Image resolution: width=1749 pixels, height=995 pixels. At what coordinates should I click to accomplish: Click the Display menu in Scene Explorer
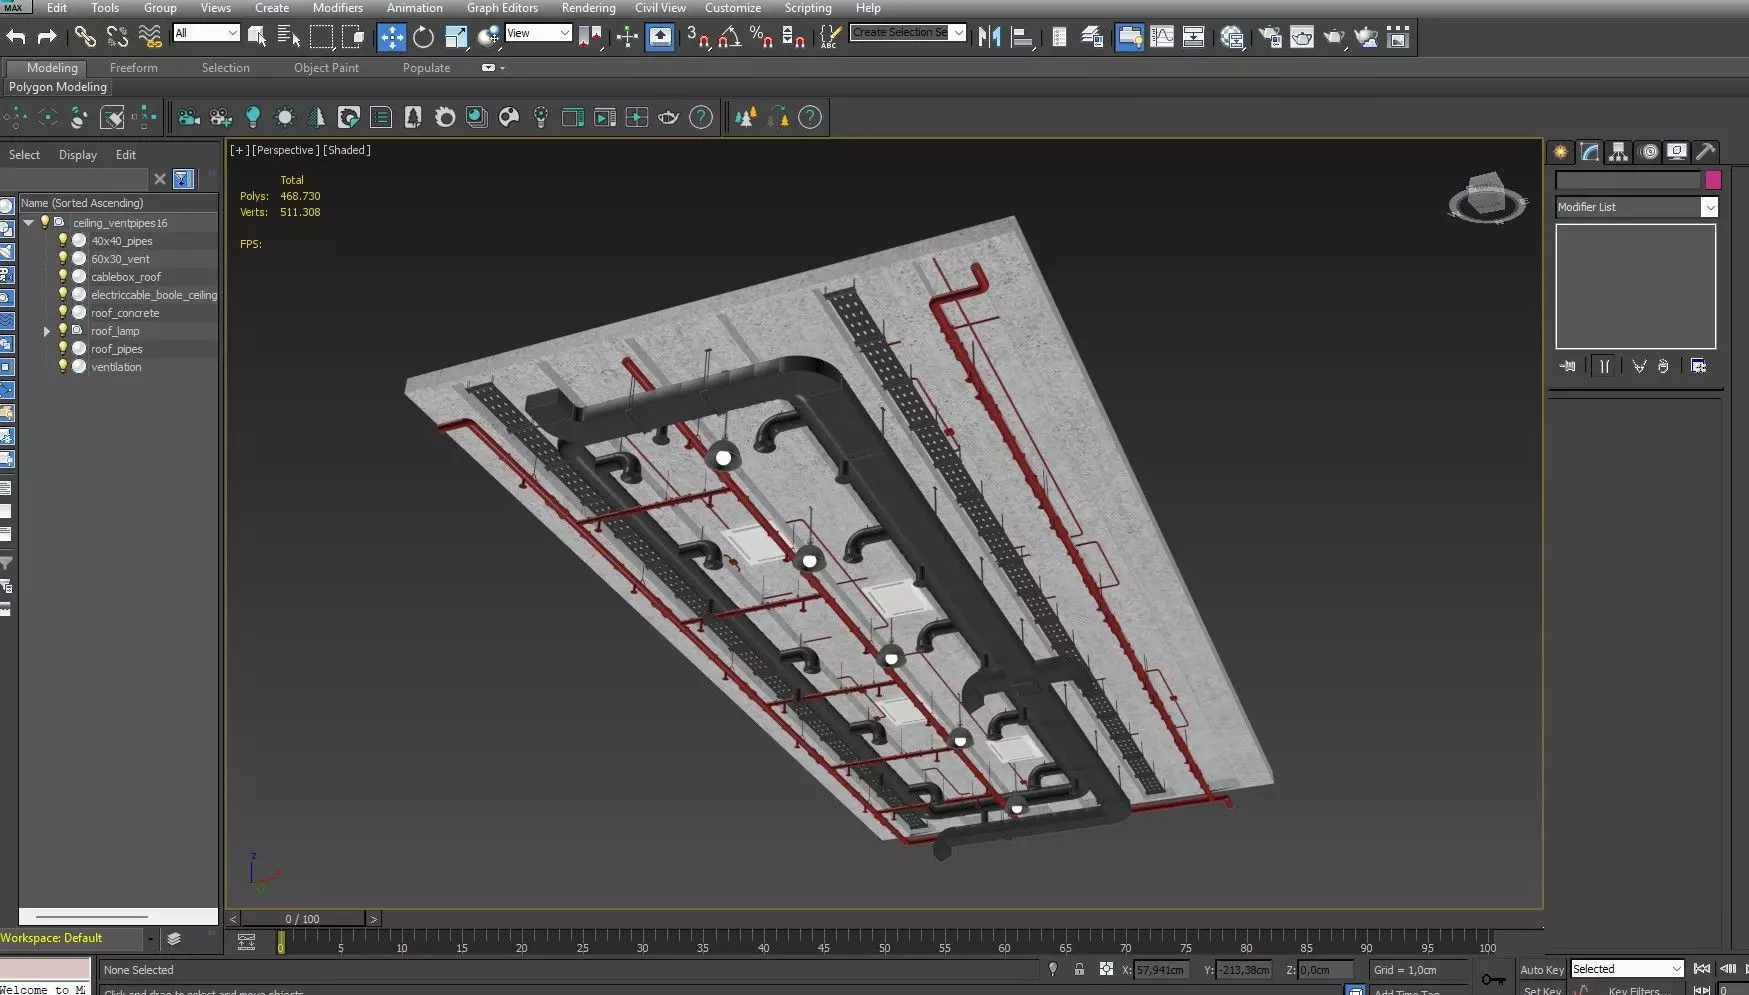78,155
